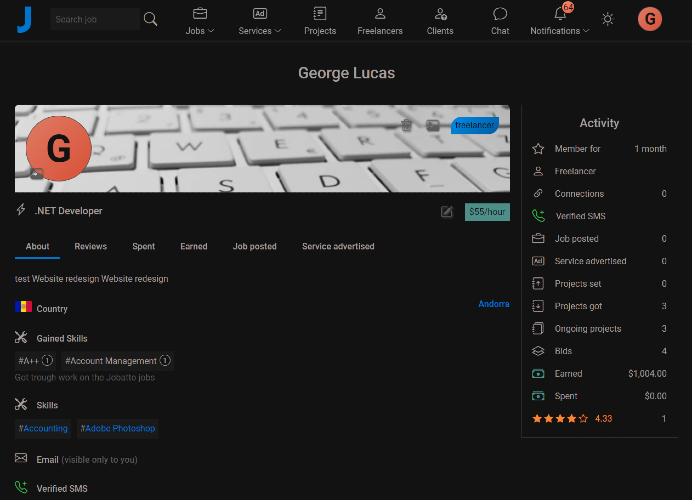The image size is (692, 500).
Task: Click the Projects set upload icon
Action: 538,283
